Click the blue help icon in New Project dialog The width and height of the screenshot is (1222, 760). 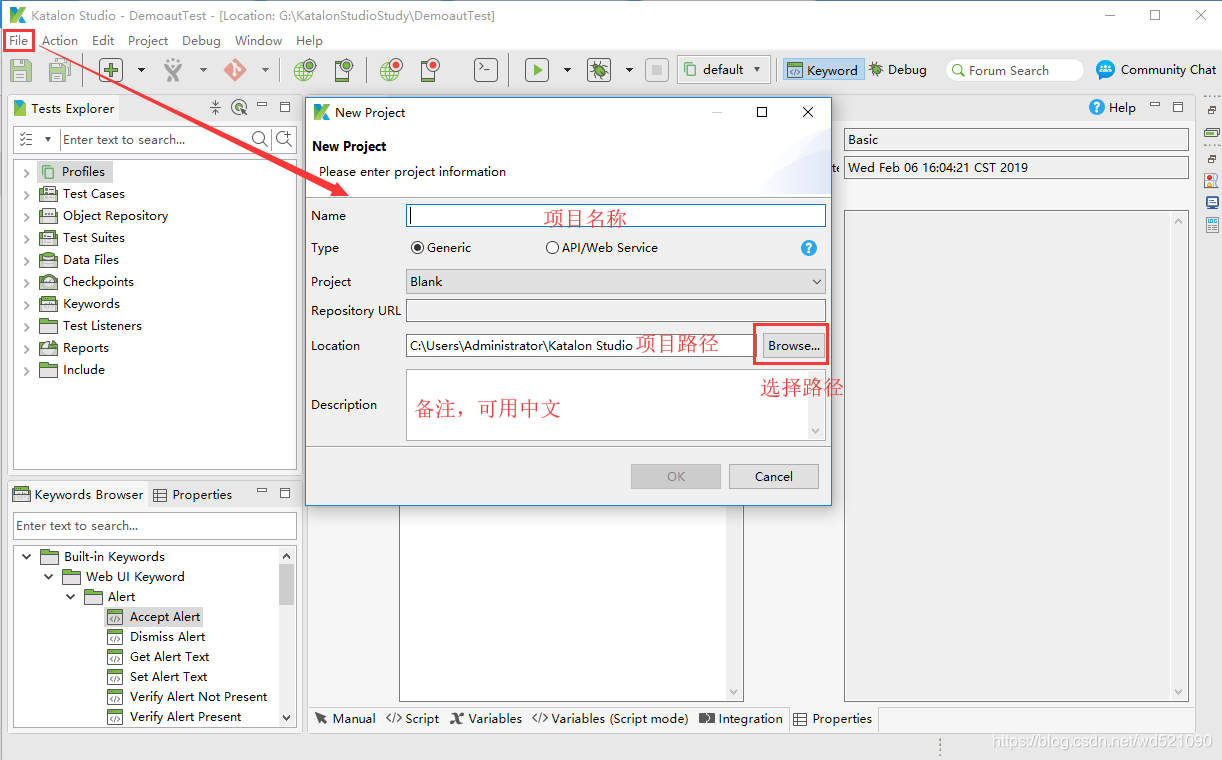click(x=809, y=248)
